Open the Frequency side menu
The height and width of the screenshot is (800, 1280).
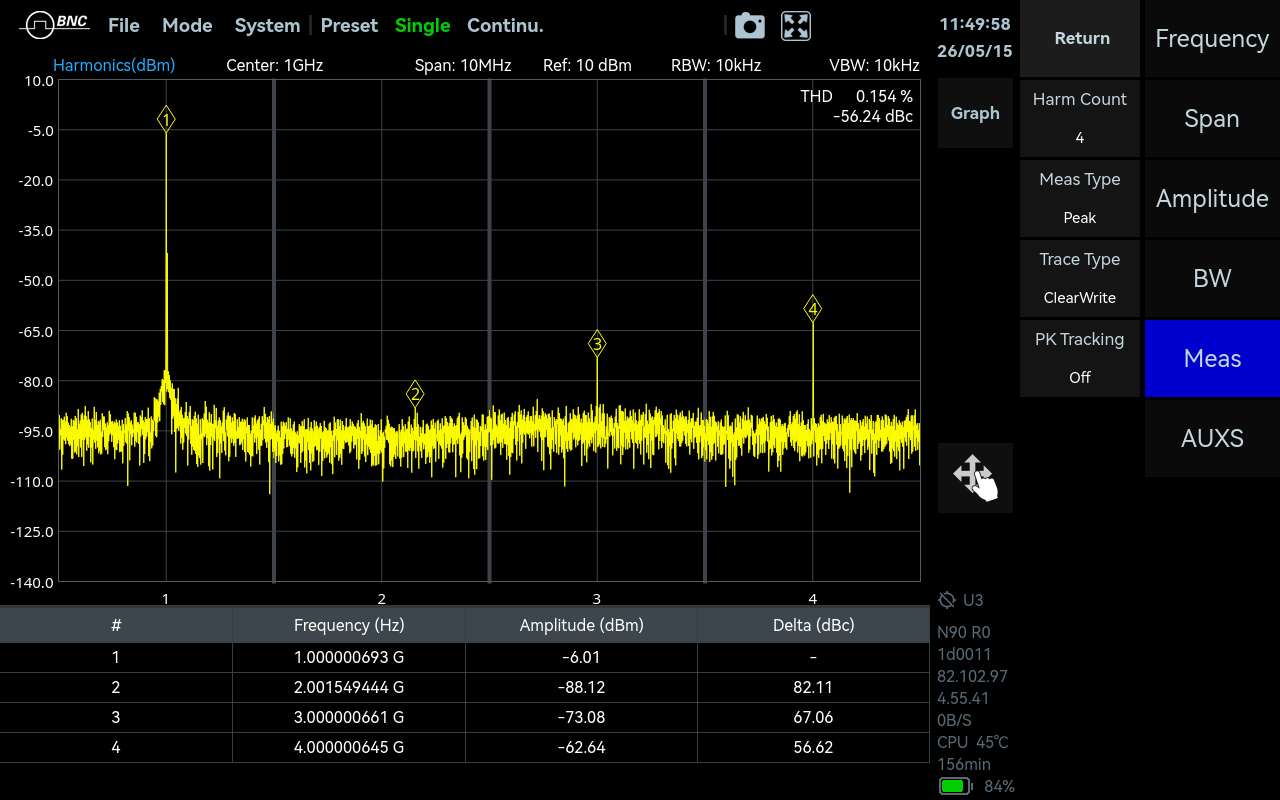pos(1212,38)
